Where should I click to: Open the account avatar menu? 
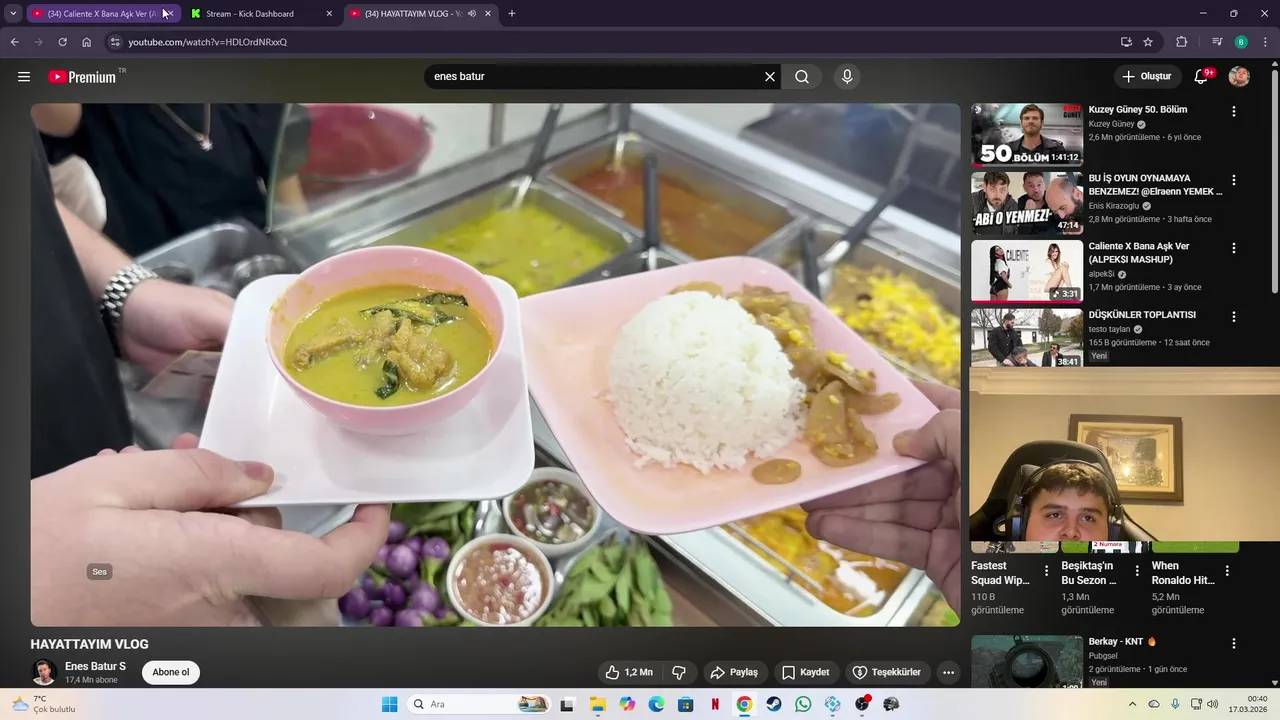pyautogui.click(x=1239, y=77)
